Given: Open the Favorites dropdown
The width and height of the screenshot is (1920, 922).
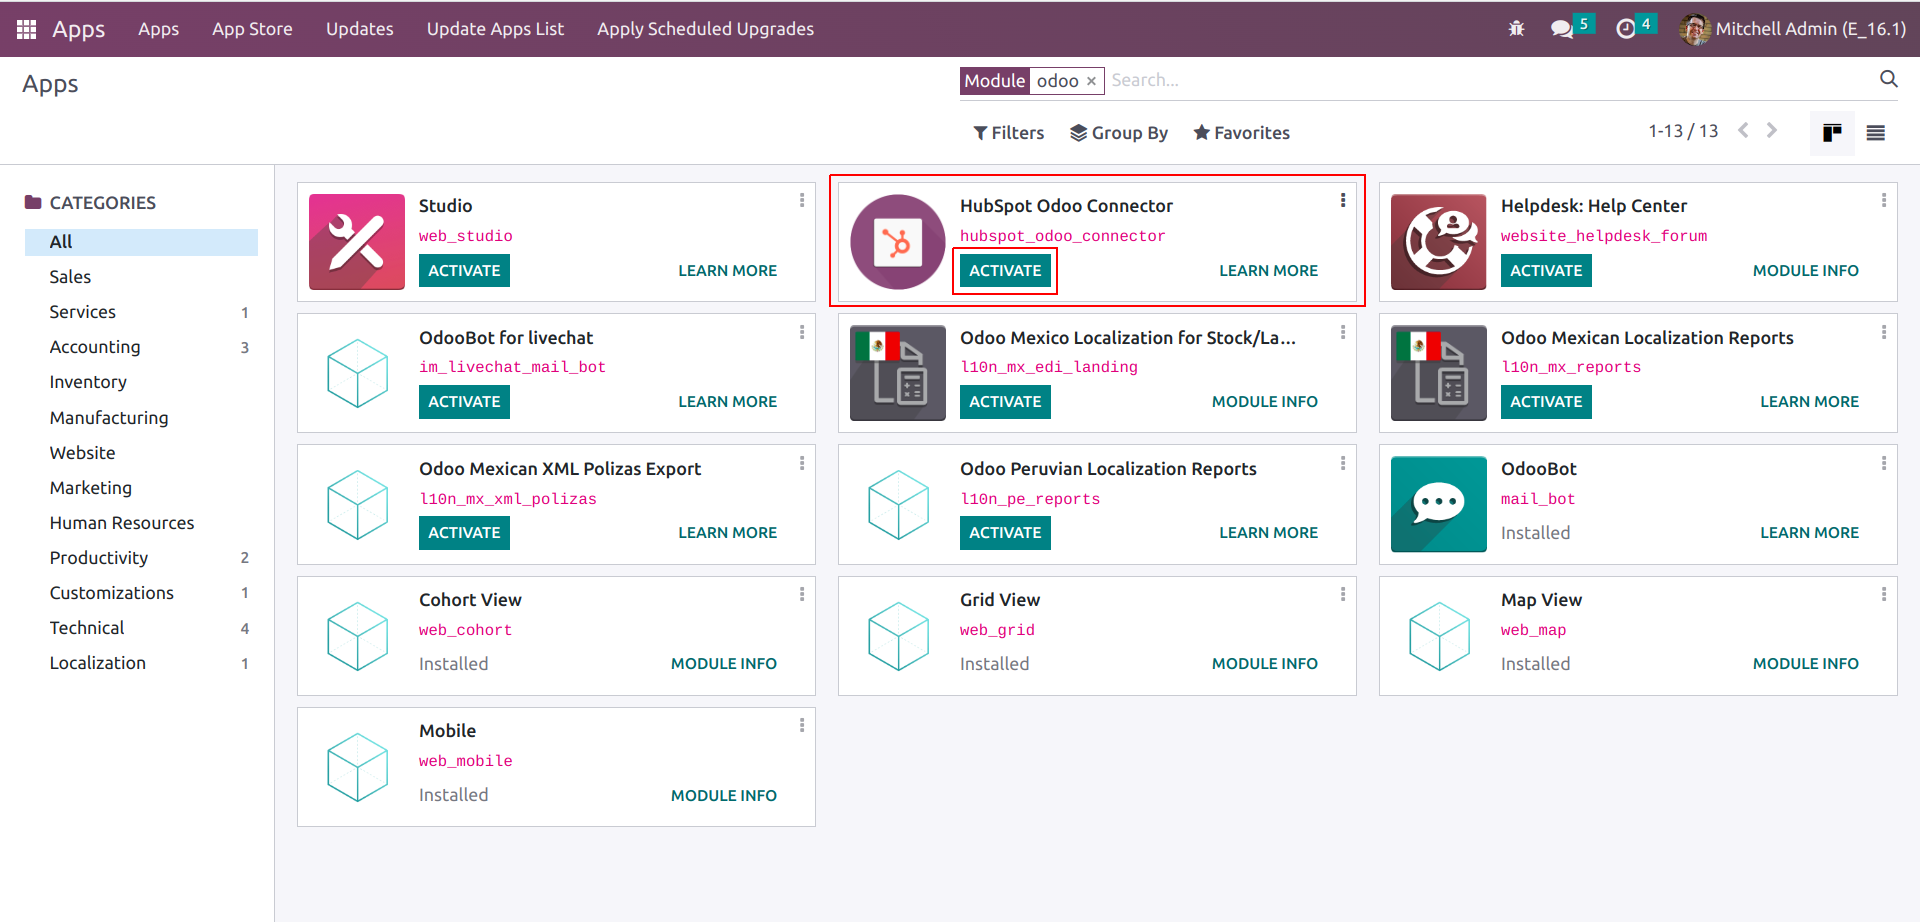Looking at the screenshot, I should 1241,133.
